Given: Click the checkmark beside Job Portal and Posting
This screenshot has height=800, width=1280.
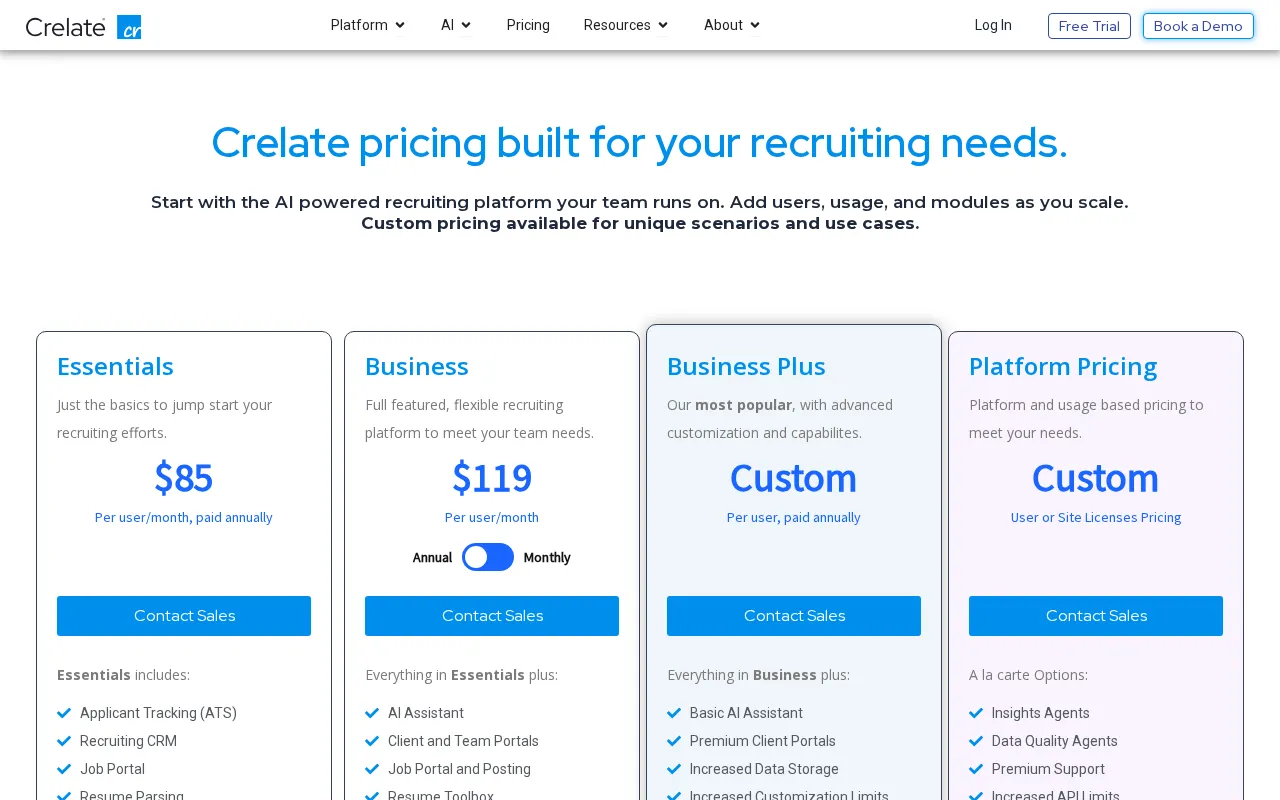Looking at the screenshot, I should pyautogui.click(x=372, y=769).
